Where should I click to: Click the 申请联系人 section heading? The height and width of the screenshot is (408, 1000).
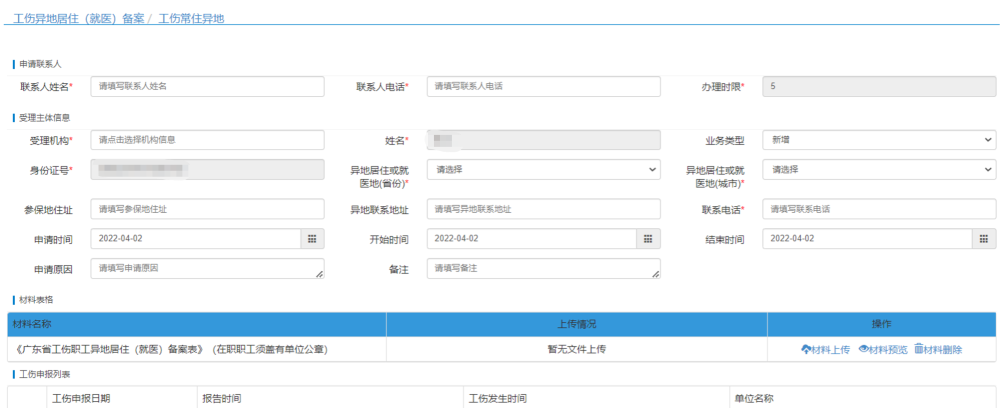(40, 64)
